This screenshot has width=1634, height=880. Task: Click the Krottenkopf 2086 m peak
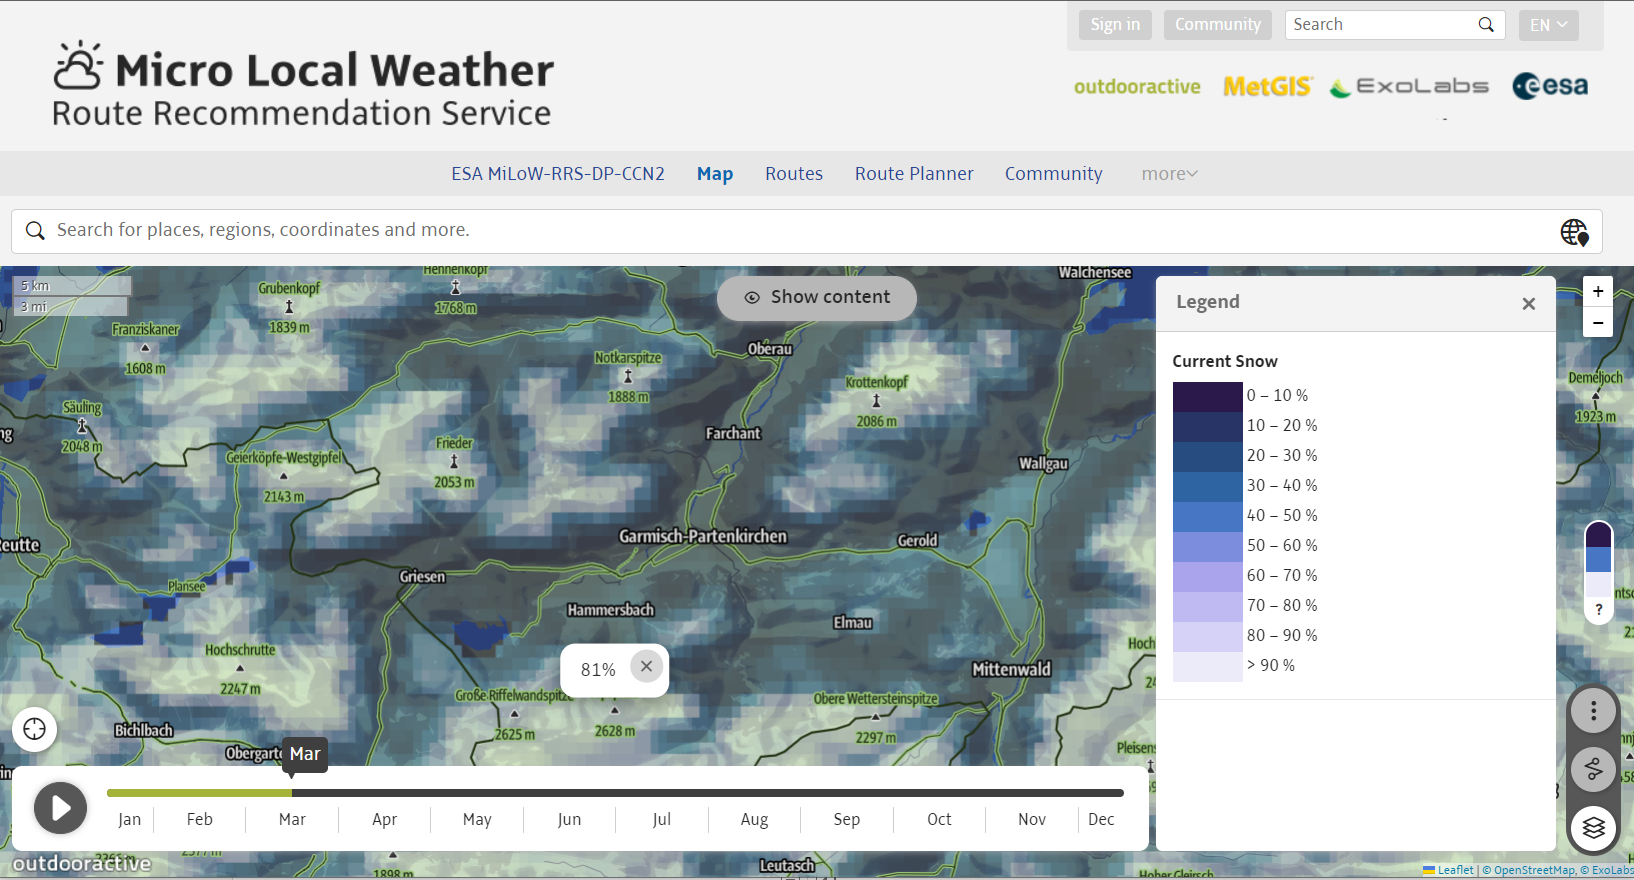876,401
